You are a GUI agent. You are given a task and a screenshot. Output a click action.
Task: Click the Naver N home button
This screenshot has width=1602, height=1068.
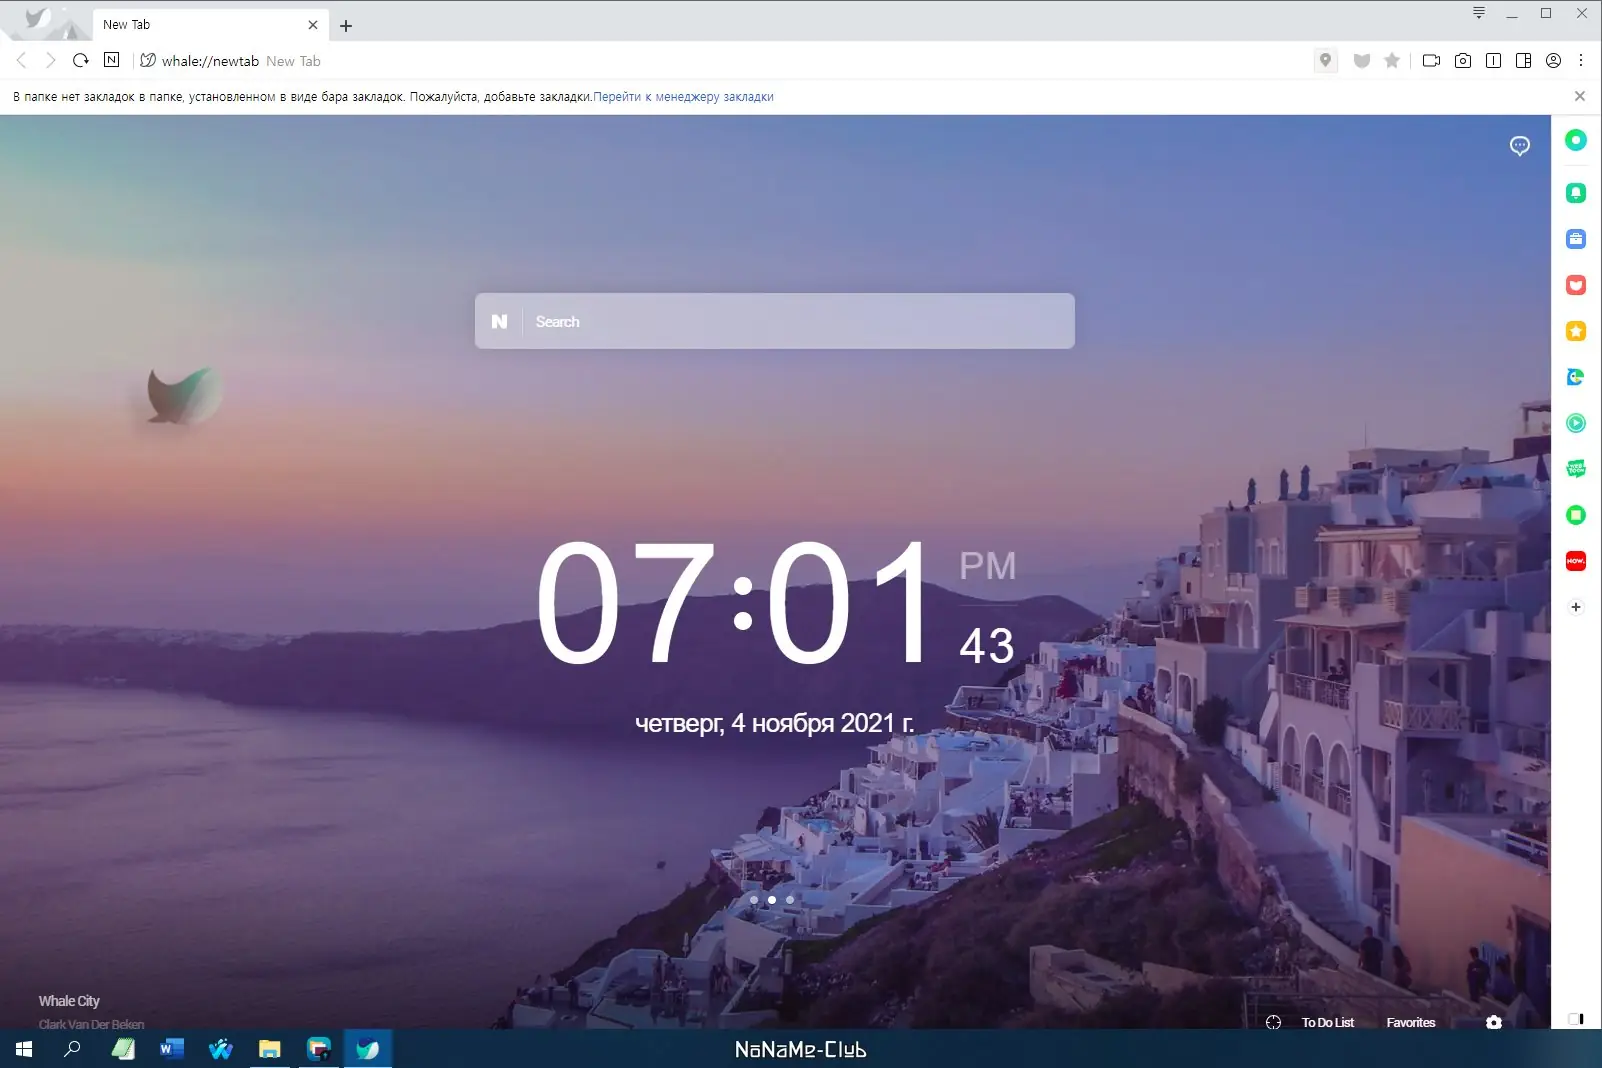point(111,60)
